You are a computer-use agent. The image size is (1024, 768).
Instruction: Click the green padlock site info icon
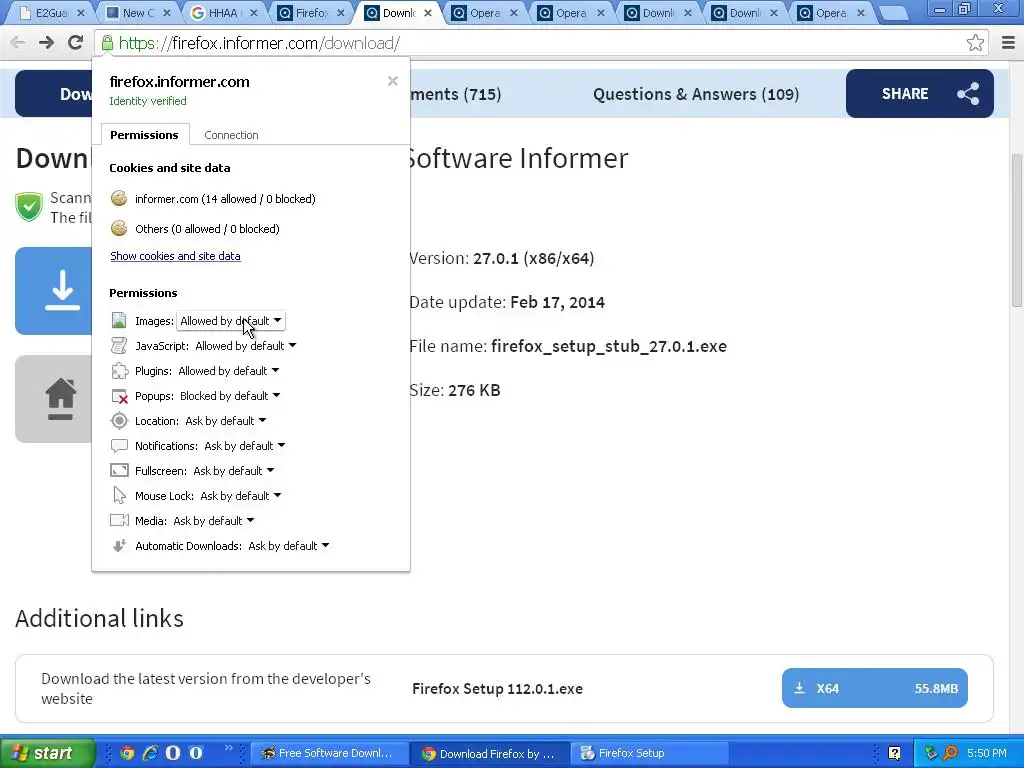coord(106,43)
